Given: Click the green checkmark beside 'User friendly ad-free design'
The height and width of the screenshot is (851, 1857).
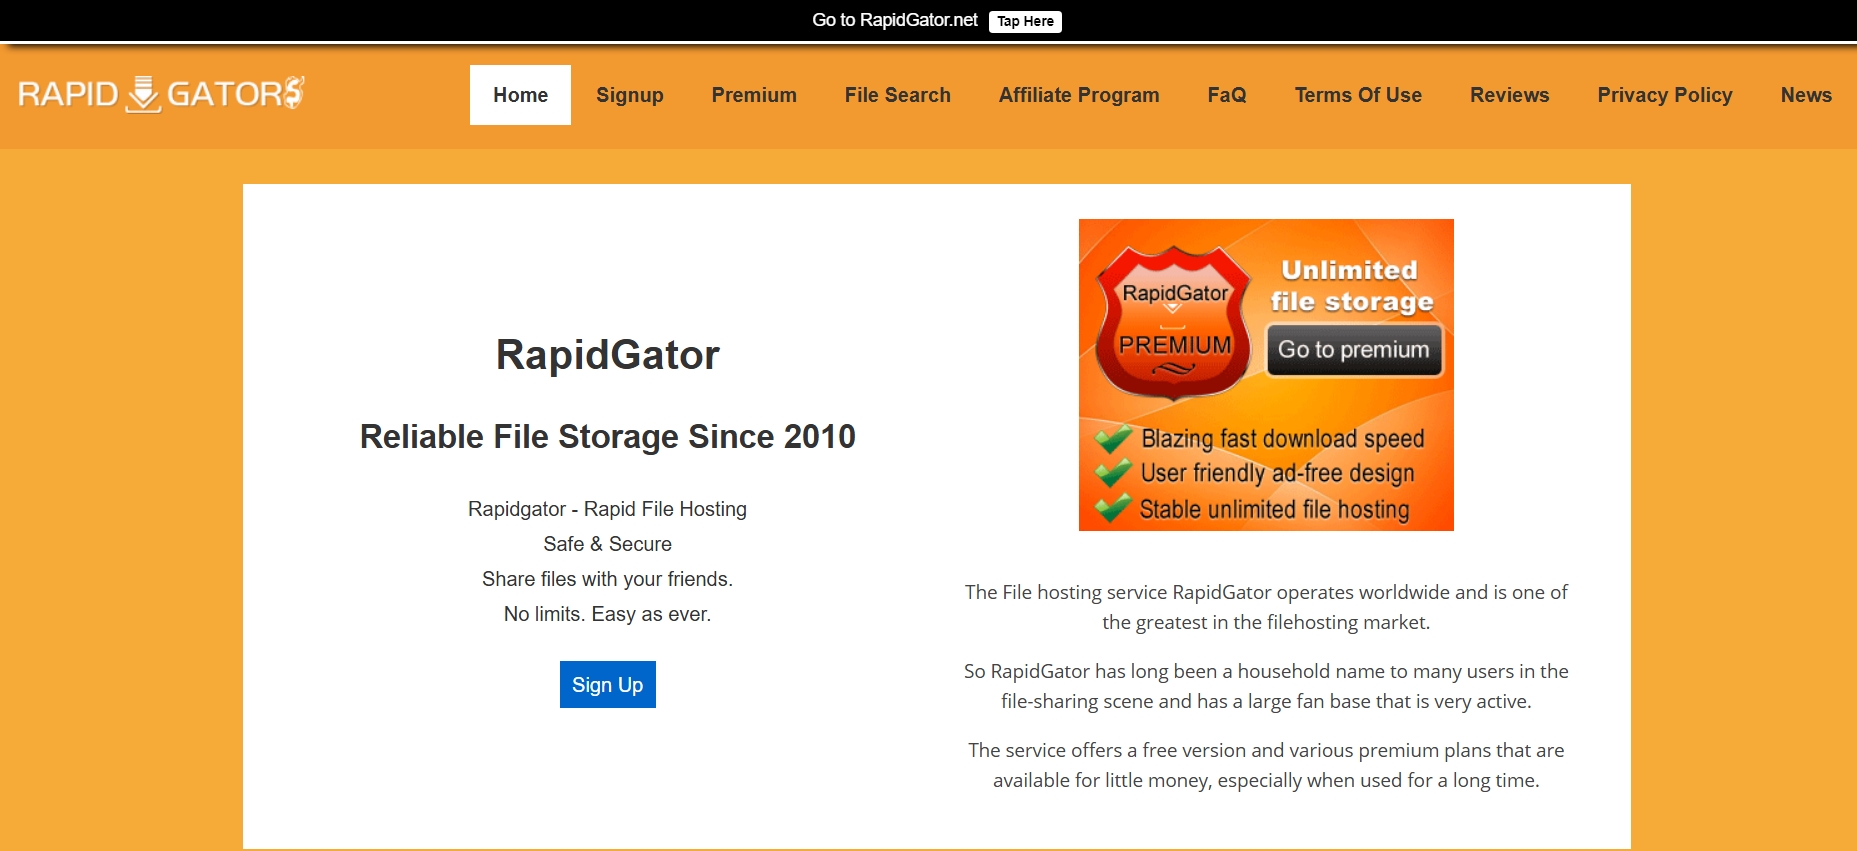Looking at the screenshot, I should coord(1112,472).
